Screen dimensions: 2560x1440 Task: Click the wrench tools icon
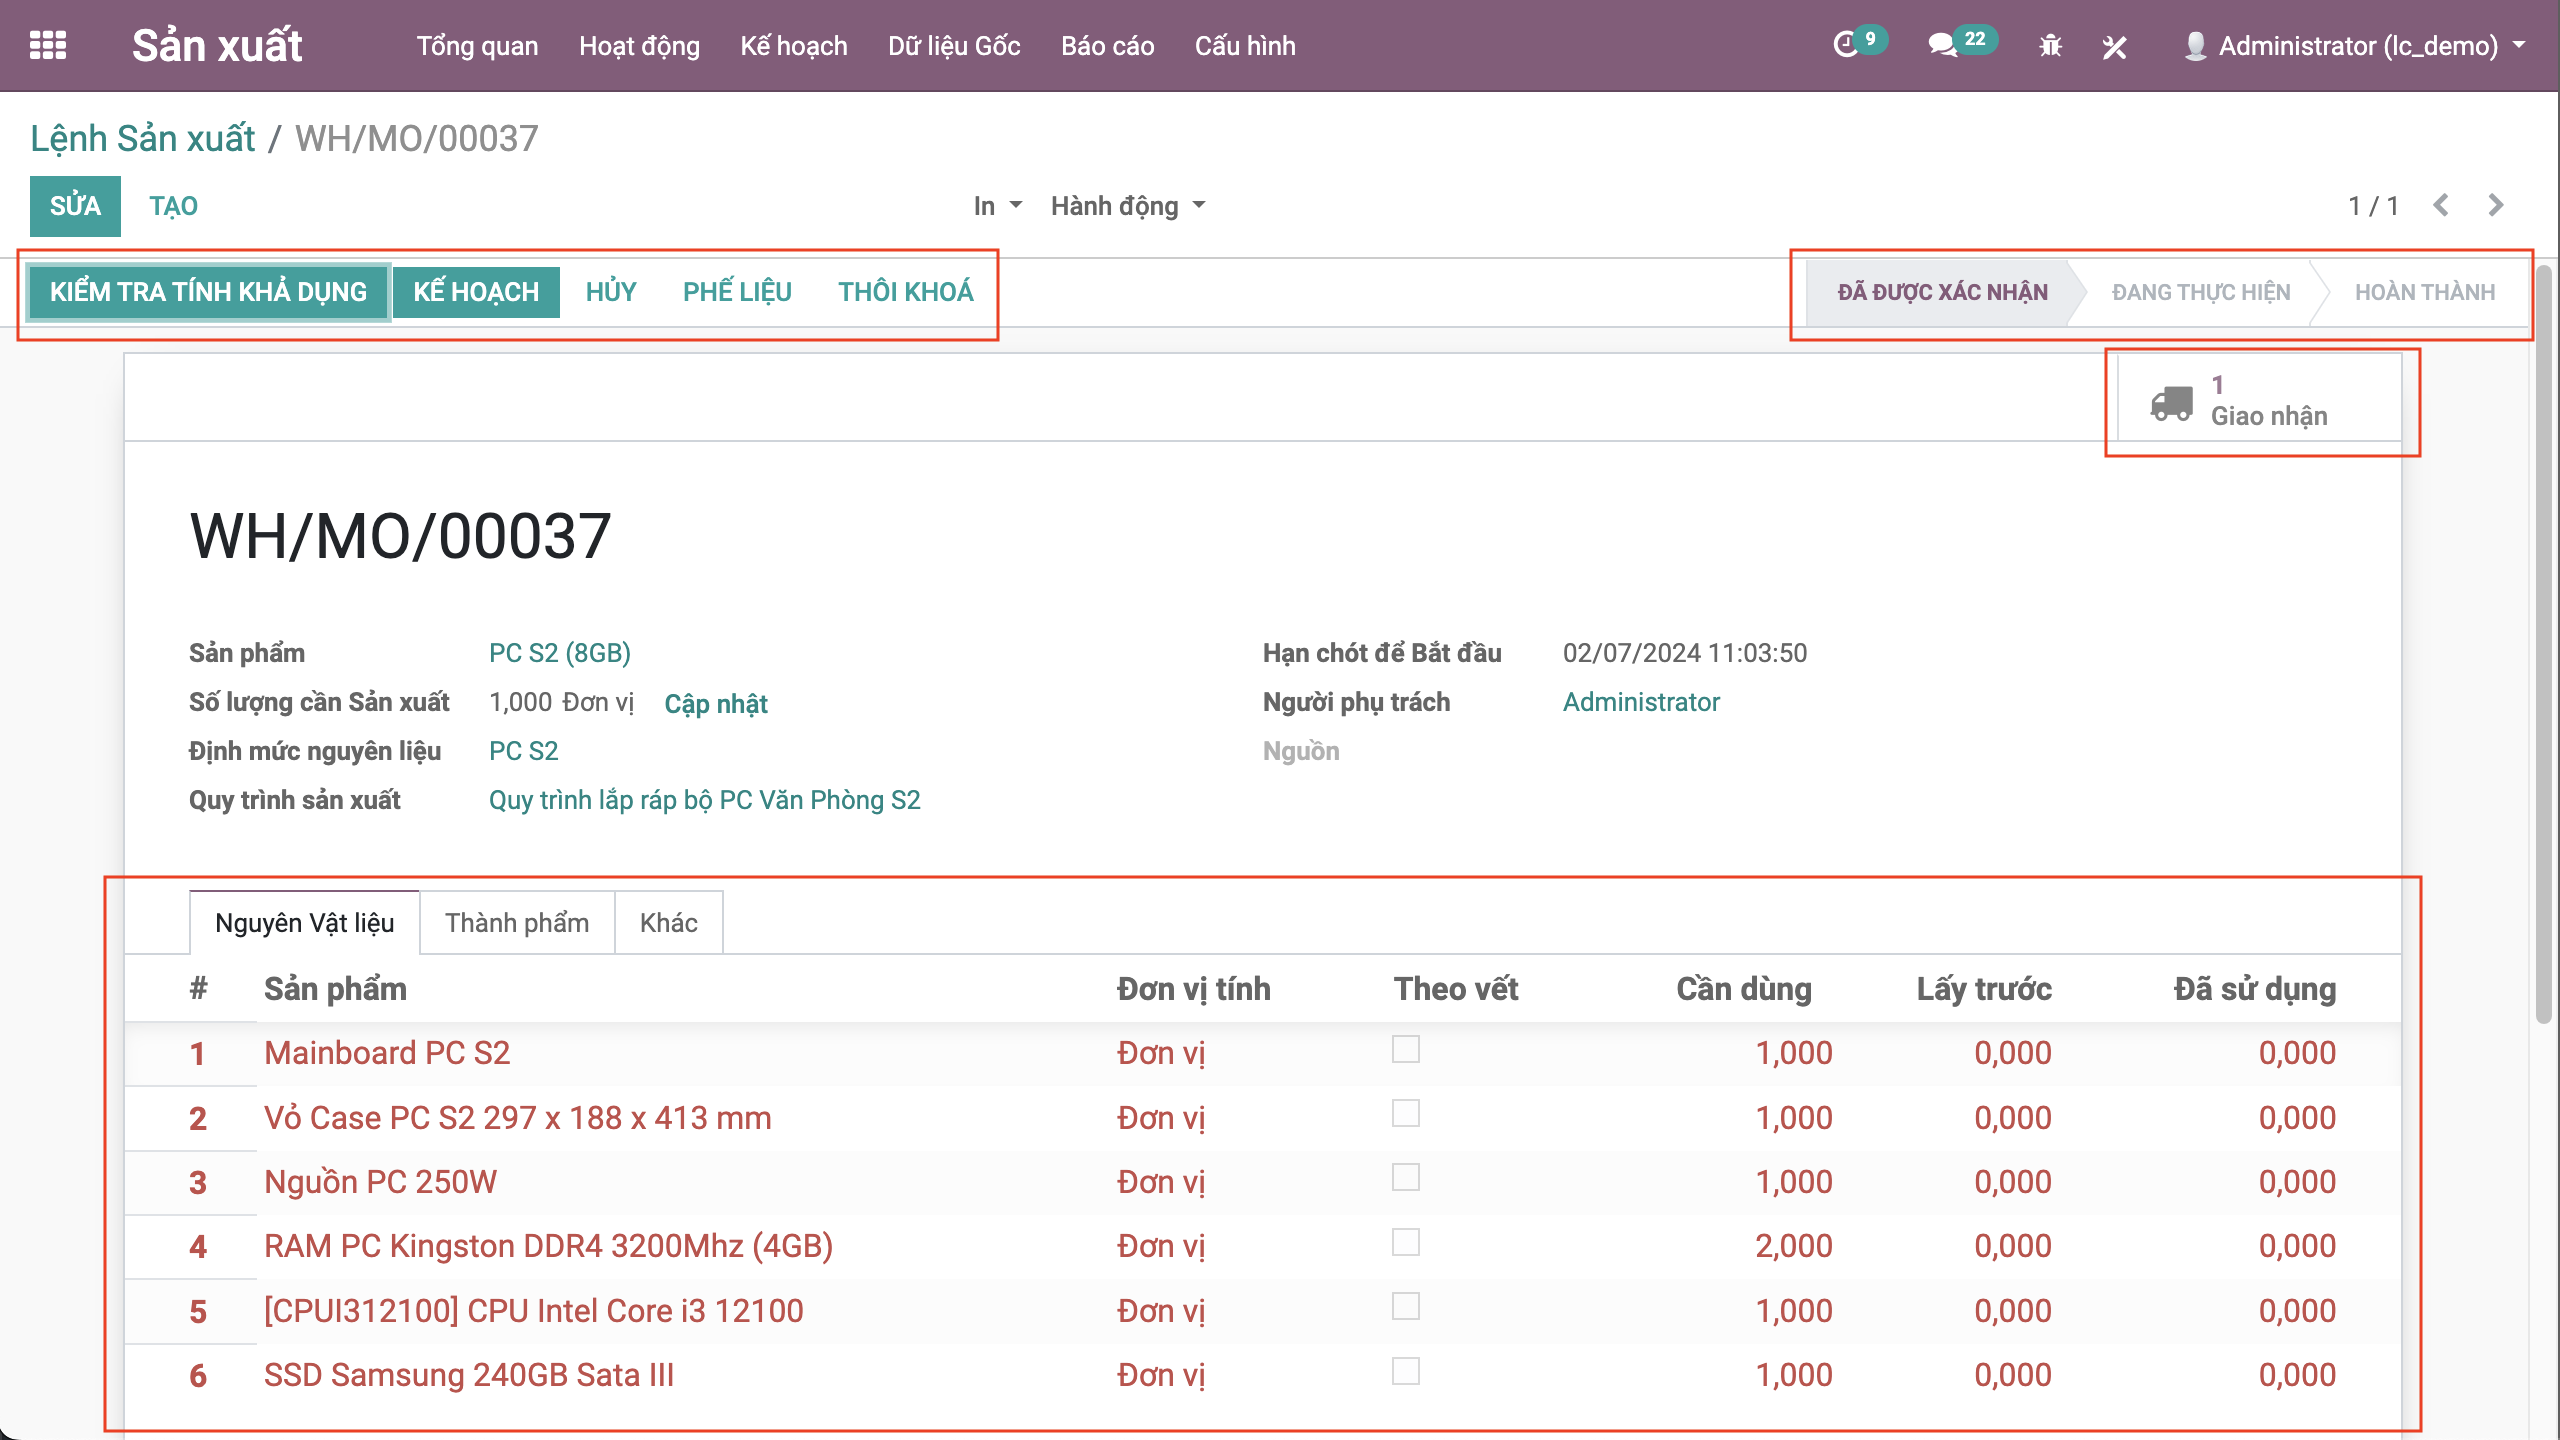pos(2114,46)
